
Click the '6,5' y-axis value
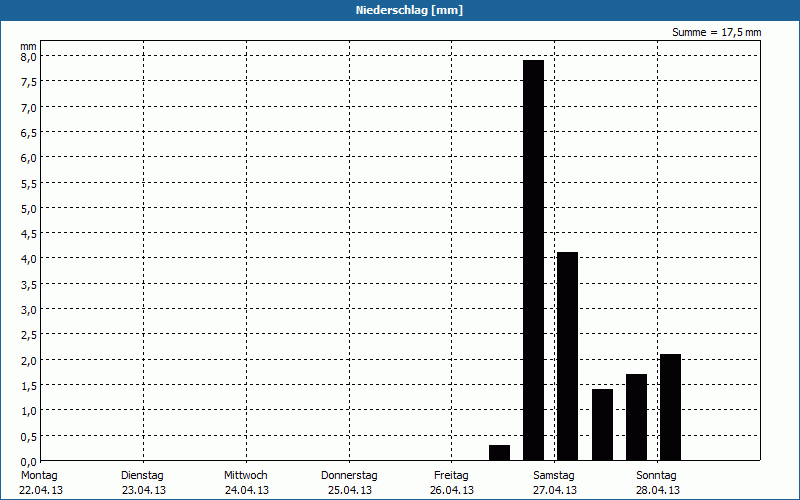coord(29,133)
